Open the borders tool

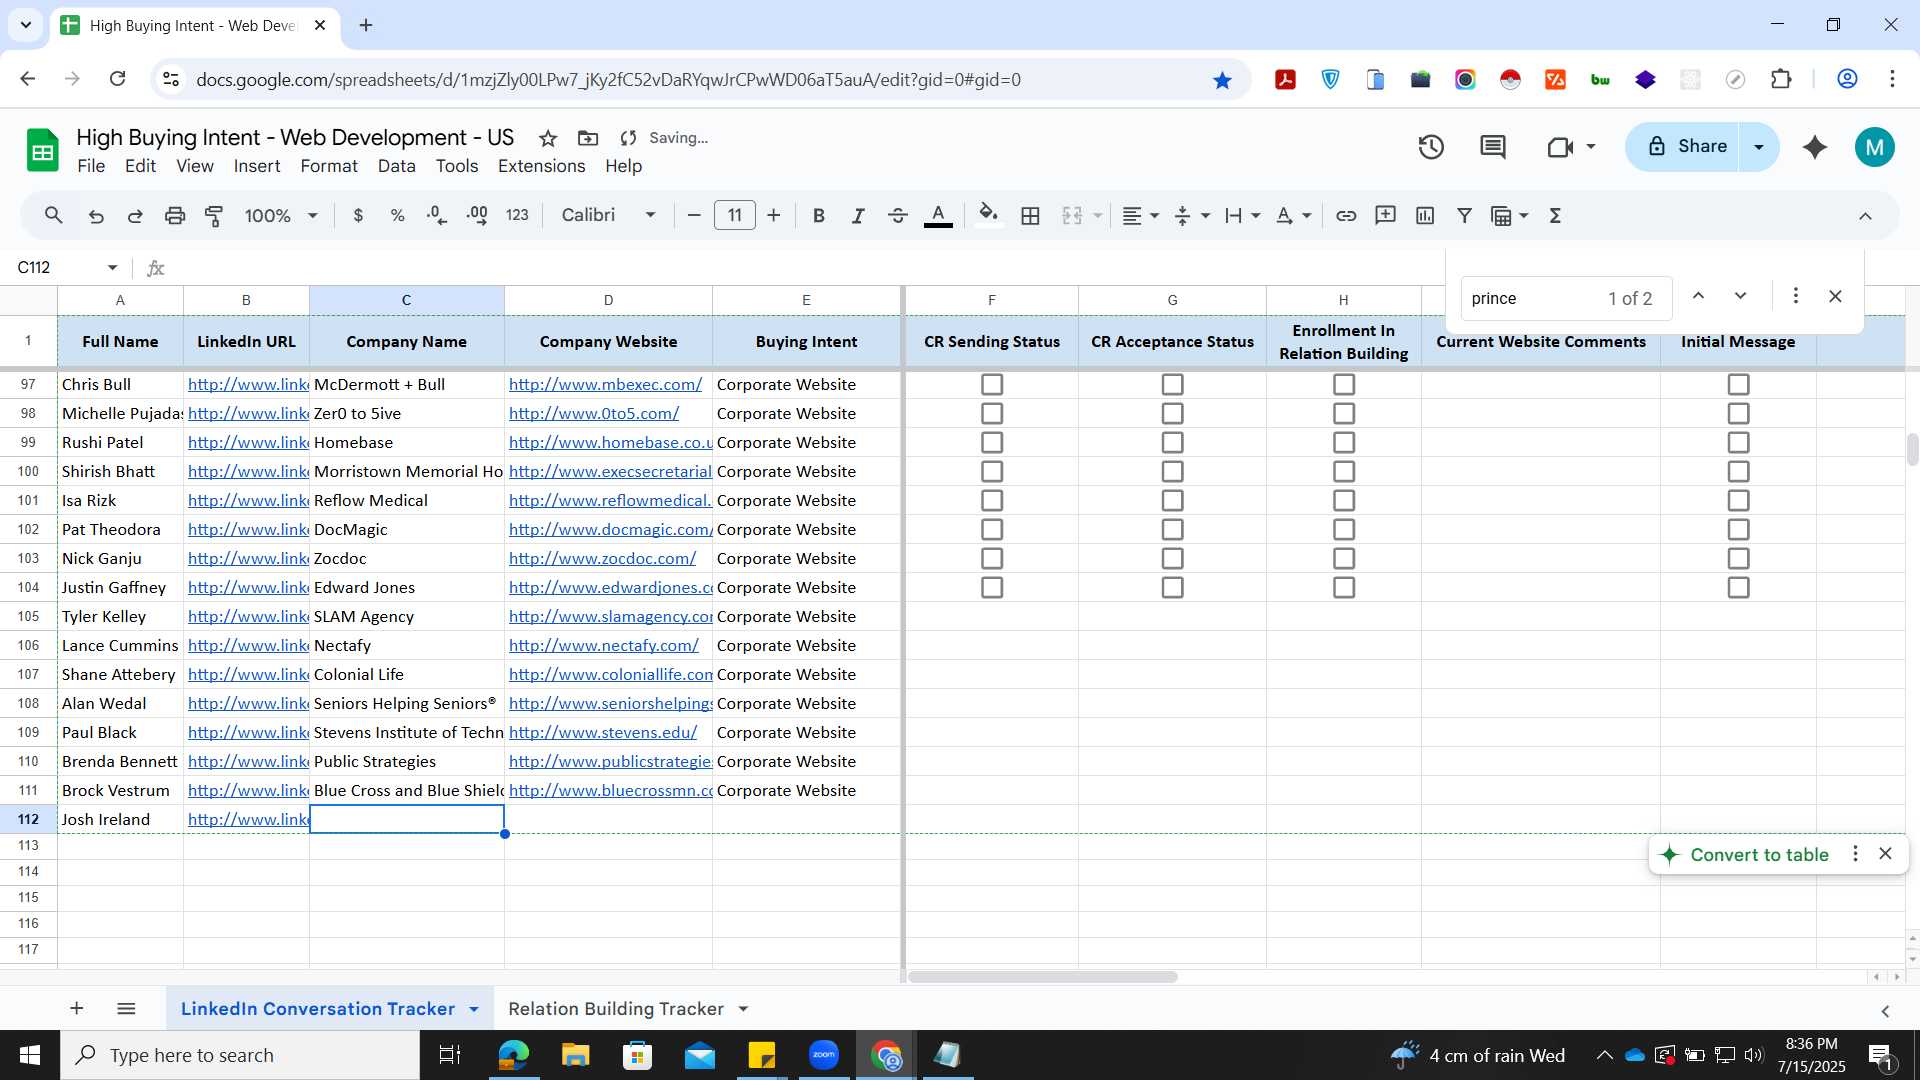pos(1031,216)
